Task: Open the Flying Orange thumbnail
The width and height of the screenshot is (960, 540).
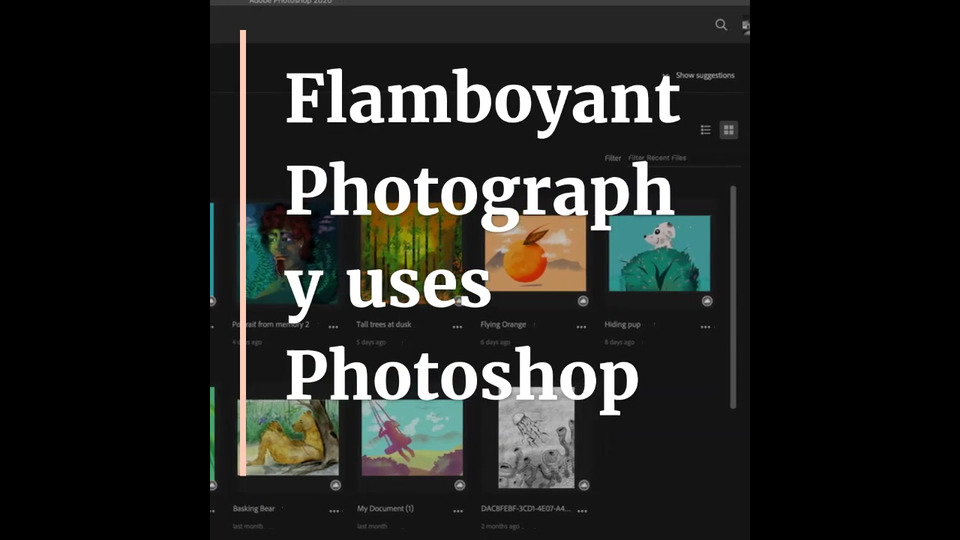Action: pos(535,253)
